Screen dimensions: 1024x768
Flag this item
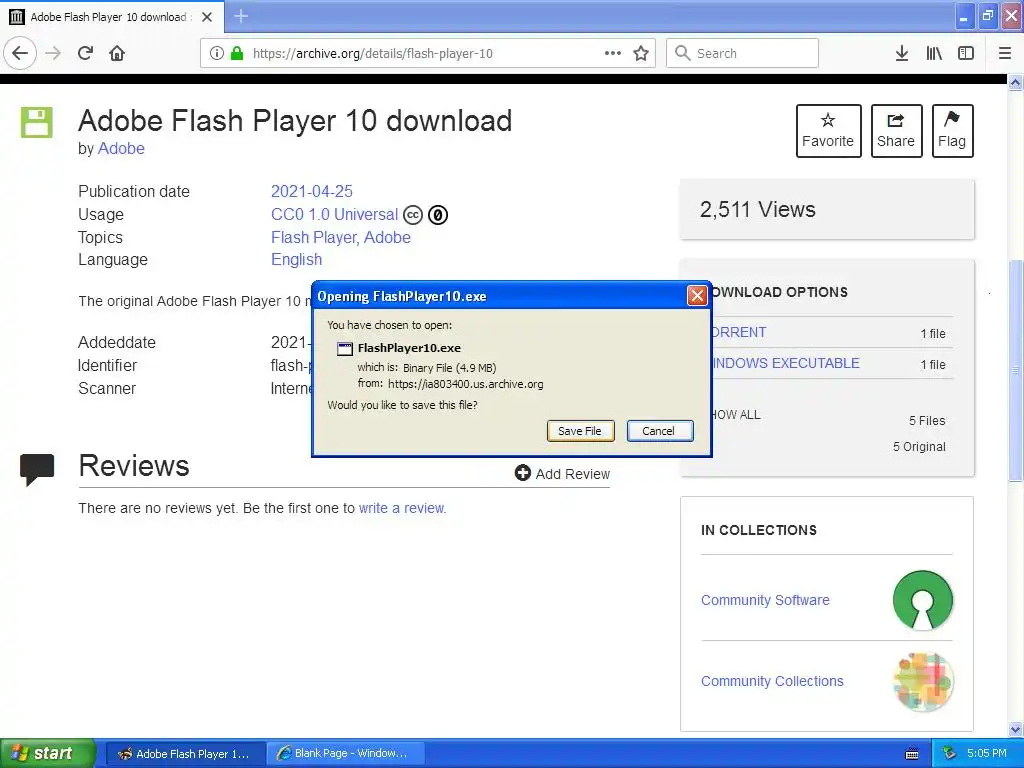[952, 131]
